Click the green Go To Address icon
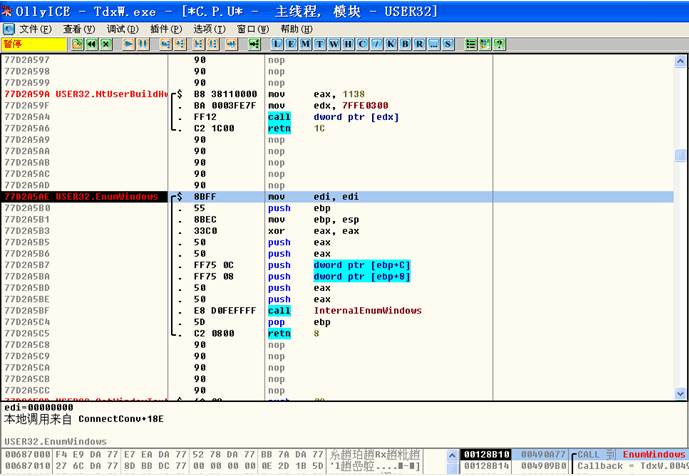This screenshot has height=476, width=689. coord(254,44)
